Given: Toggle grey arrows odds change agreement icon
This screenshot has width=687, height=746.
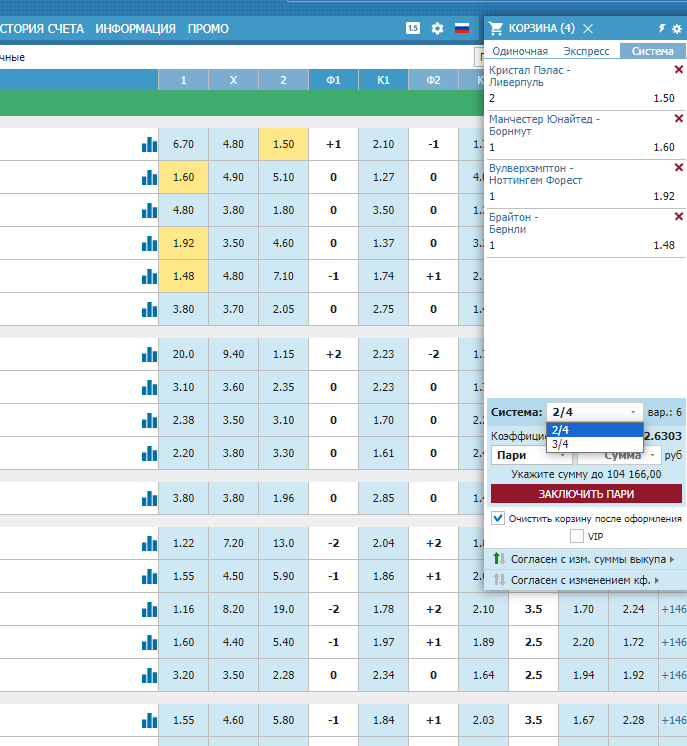Looking at the screenshot, I should click(x=499, y=579).
